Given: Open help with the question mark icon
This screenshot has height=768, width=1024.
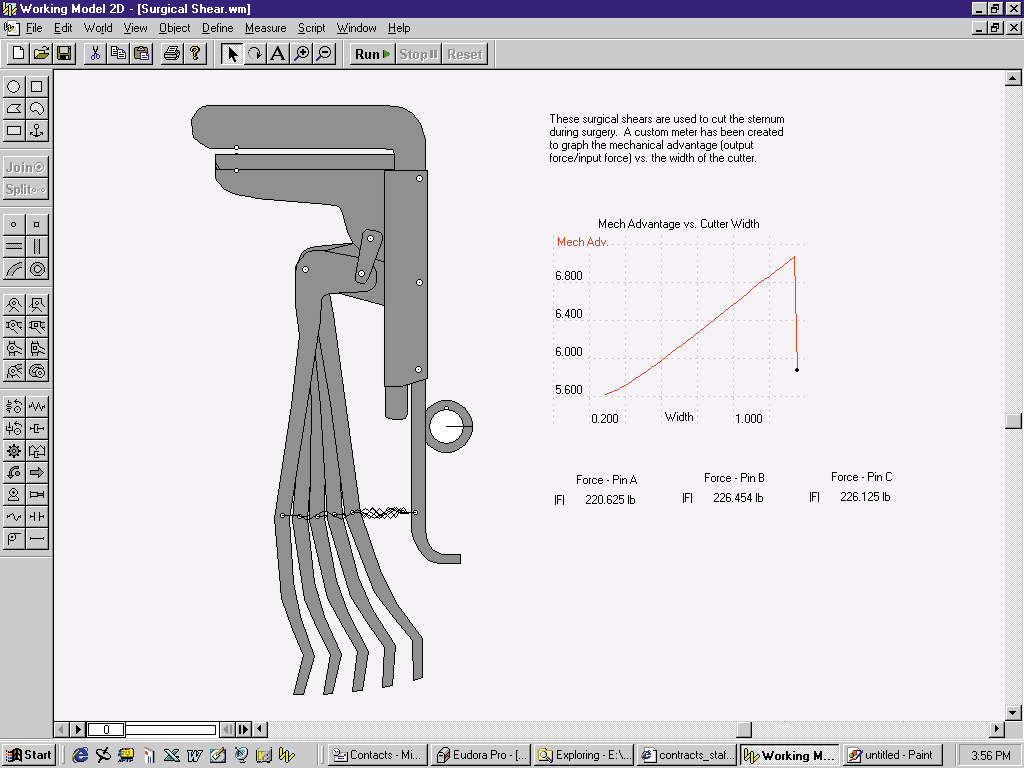Looking at the screenshot, I should [x=195, y=54].
